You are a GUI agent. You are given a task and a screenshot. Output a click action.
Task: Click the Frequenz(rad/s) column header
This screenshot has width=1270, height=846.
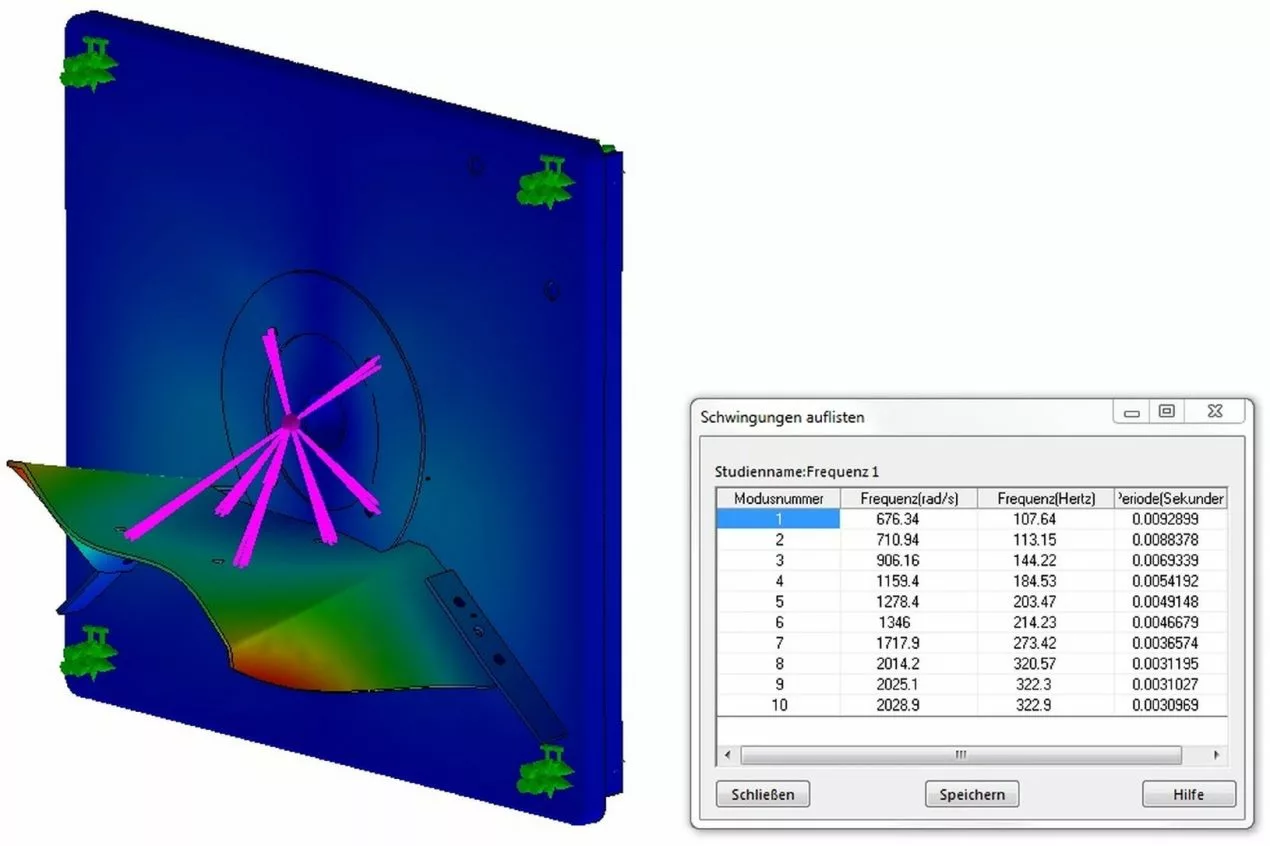(907, 498)
